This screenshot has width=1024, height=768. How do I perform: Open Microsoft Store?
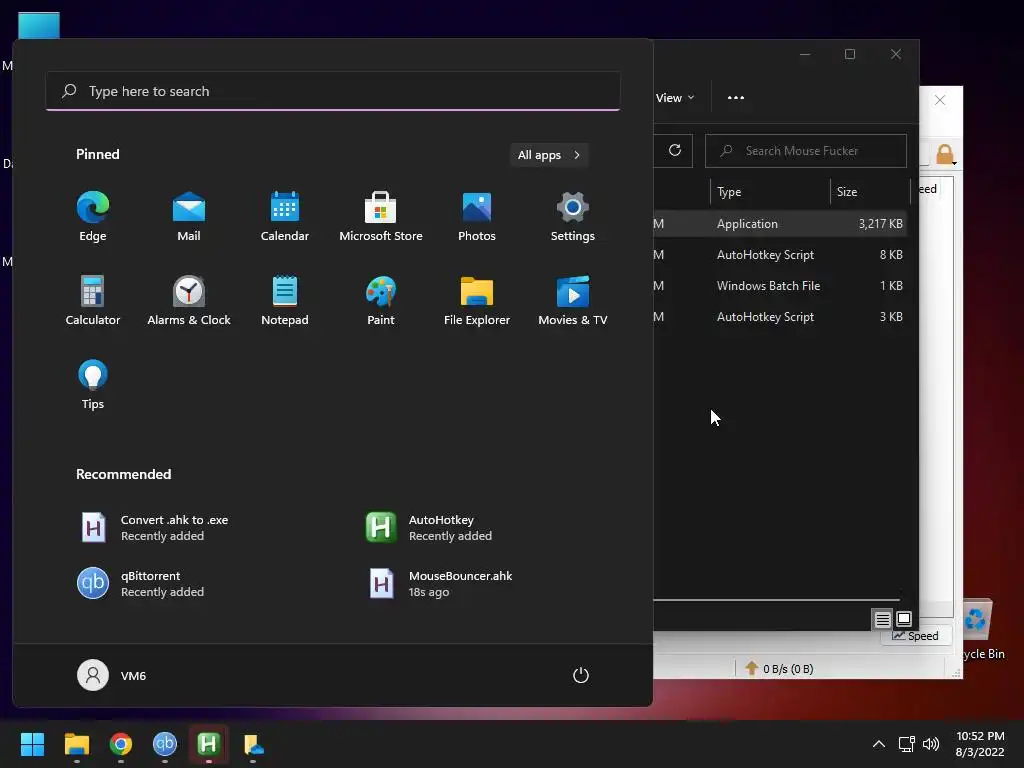[x=381, y=217]
